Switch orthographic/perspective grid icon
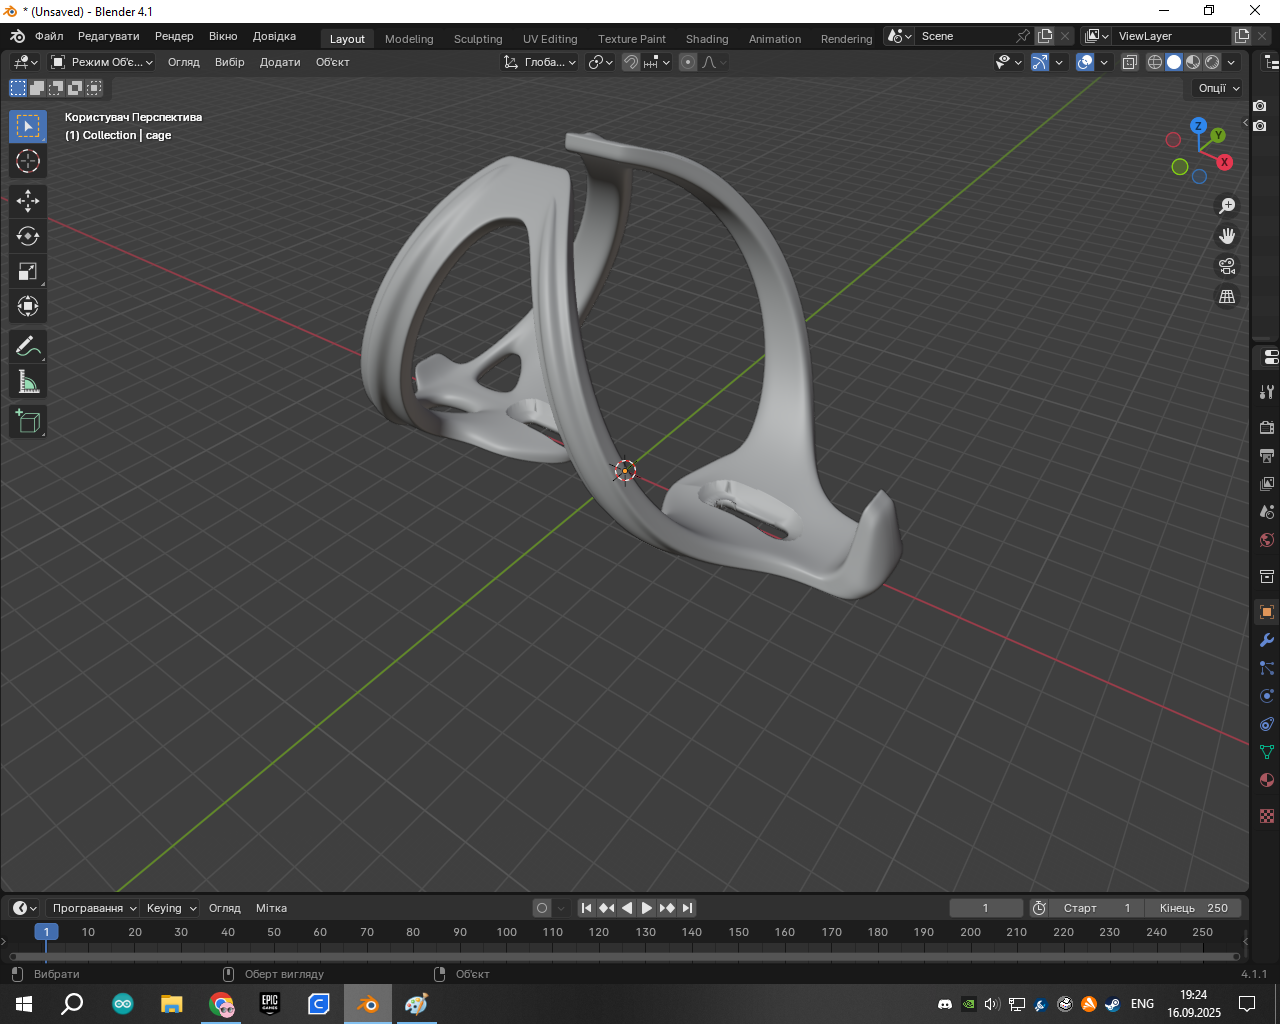Screen dimensions: 1280x1024 tap(1227, 296)
